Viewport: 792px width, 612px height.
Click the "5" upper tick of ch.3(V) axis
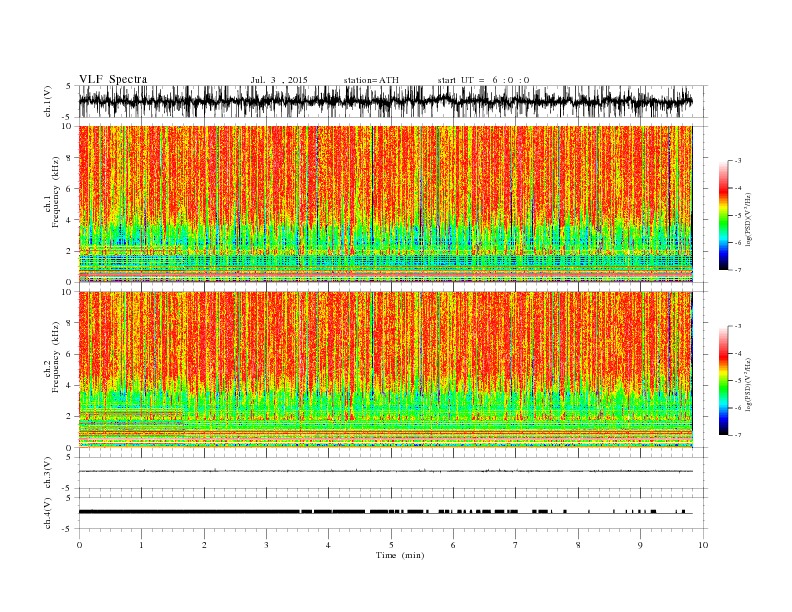pyautogui.click(x=70, y=457)
